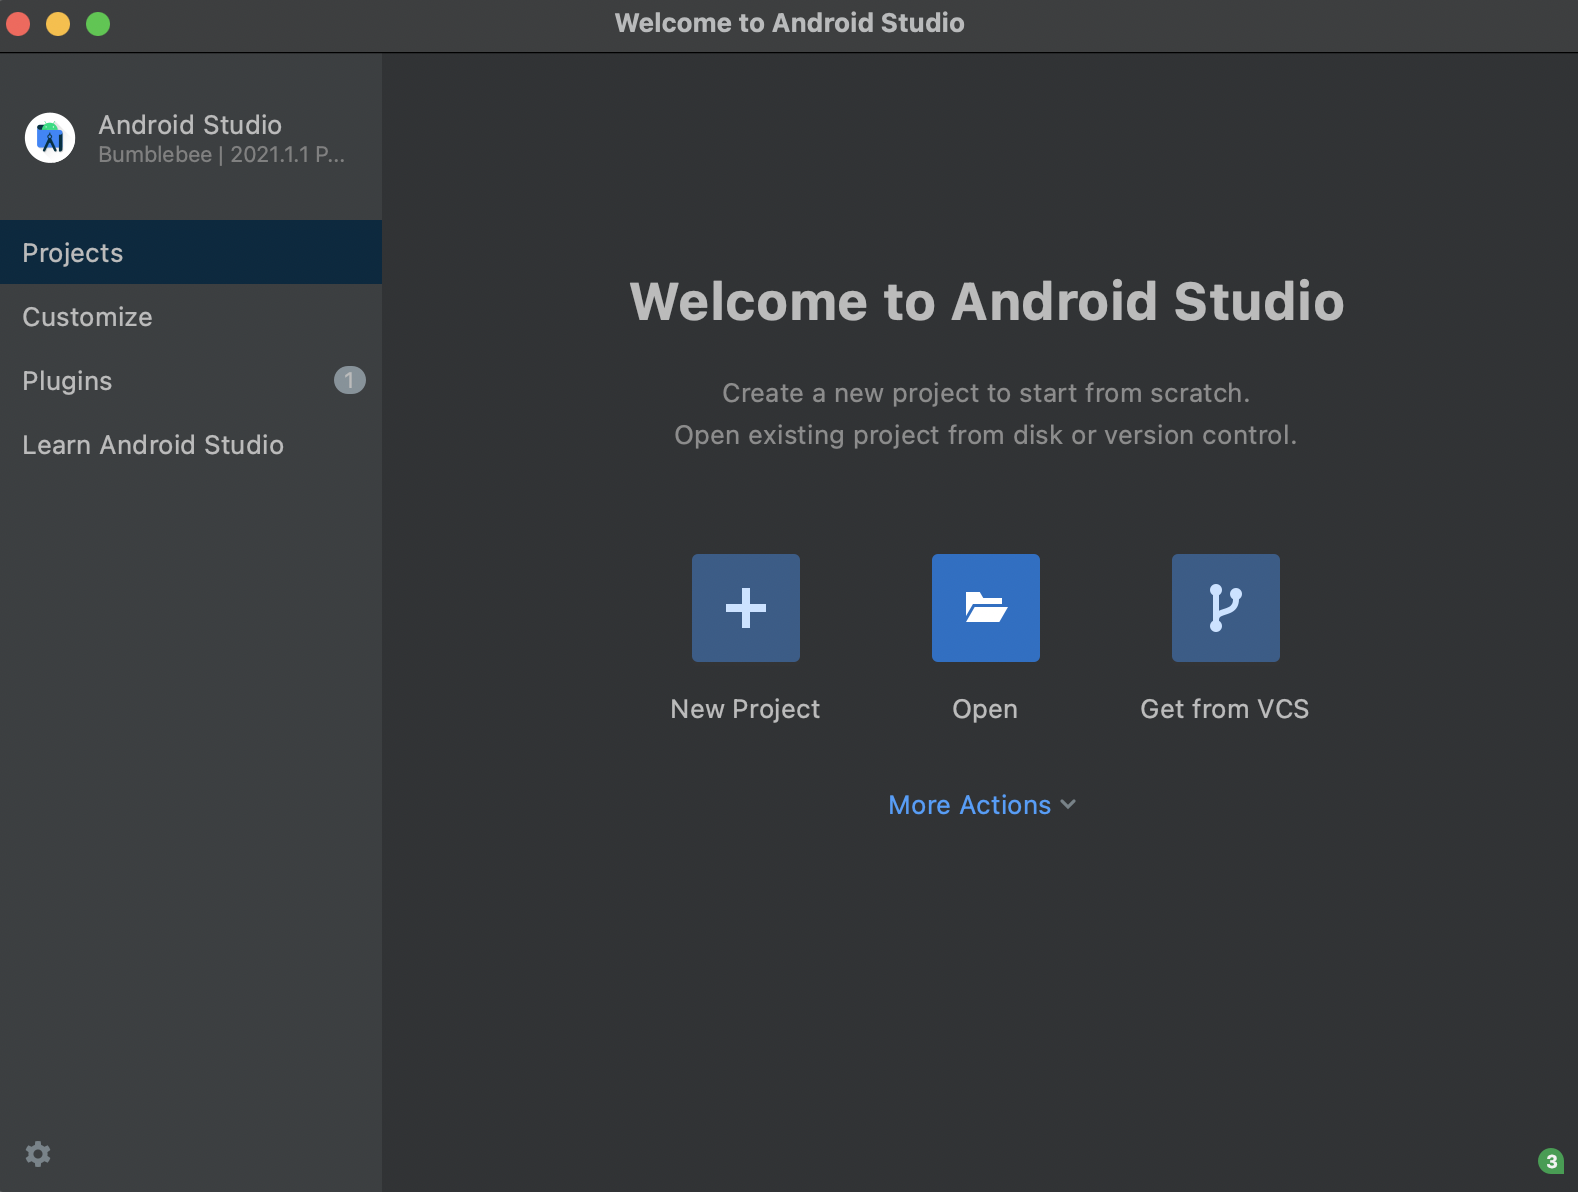Switch to the Customize tab
This screenshot has height=1192, width=1578.
coord(191,317)
